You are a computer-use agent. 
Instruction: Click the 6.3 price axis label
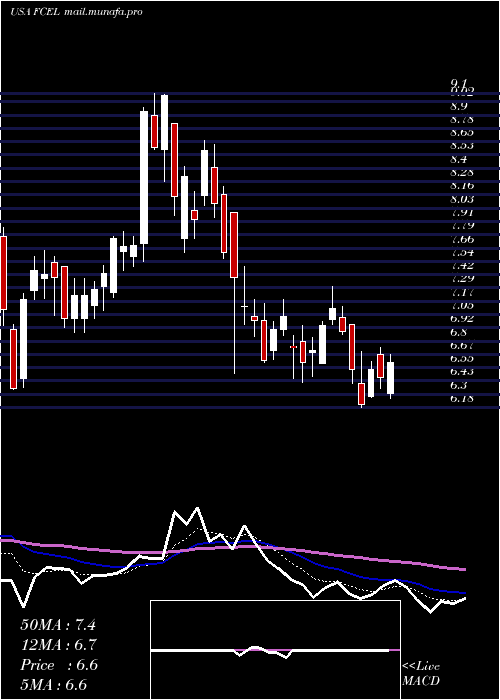pos(459,385)
